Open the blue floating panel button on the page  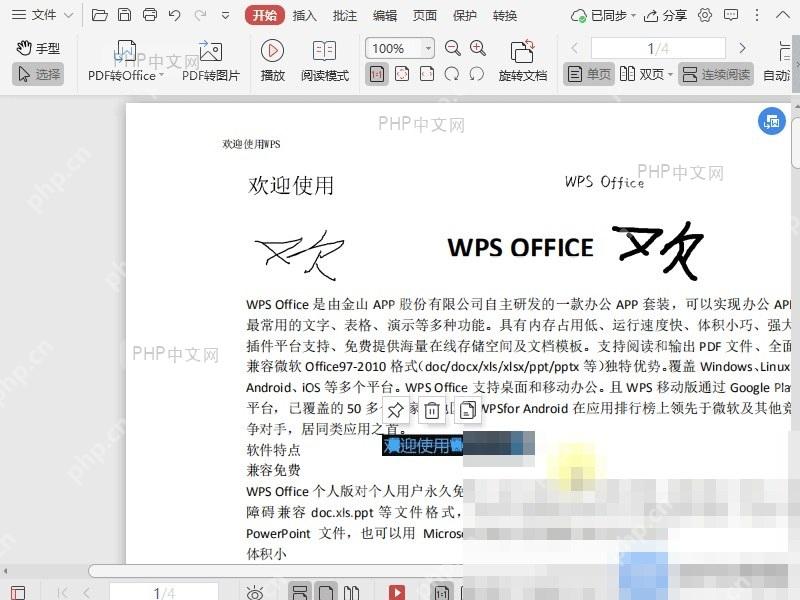pos(771,121)
